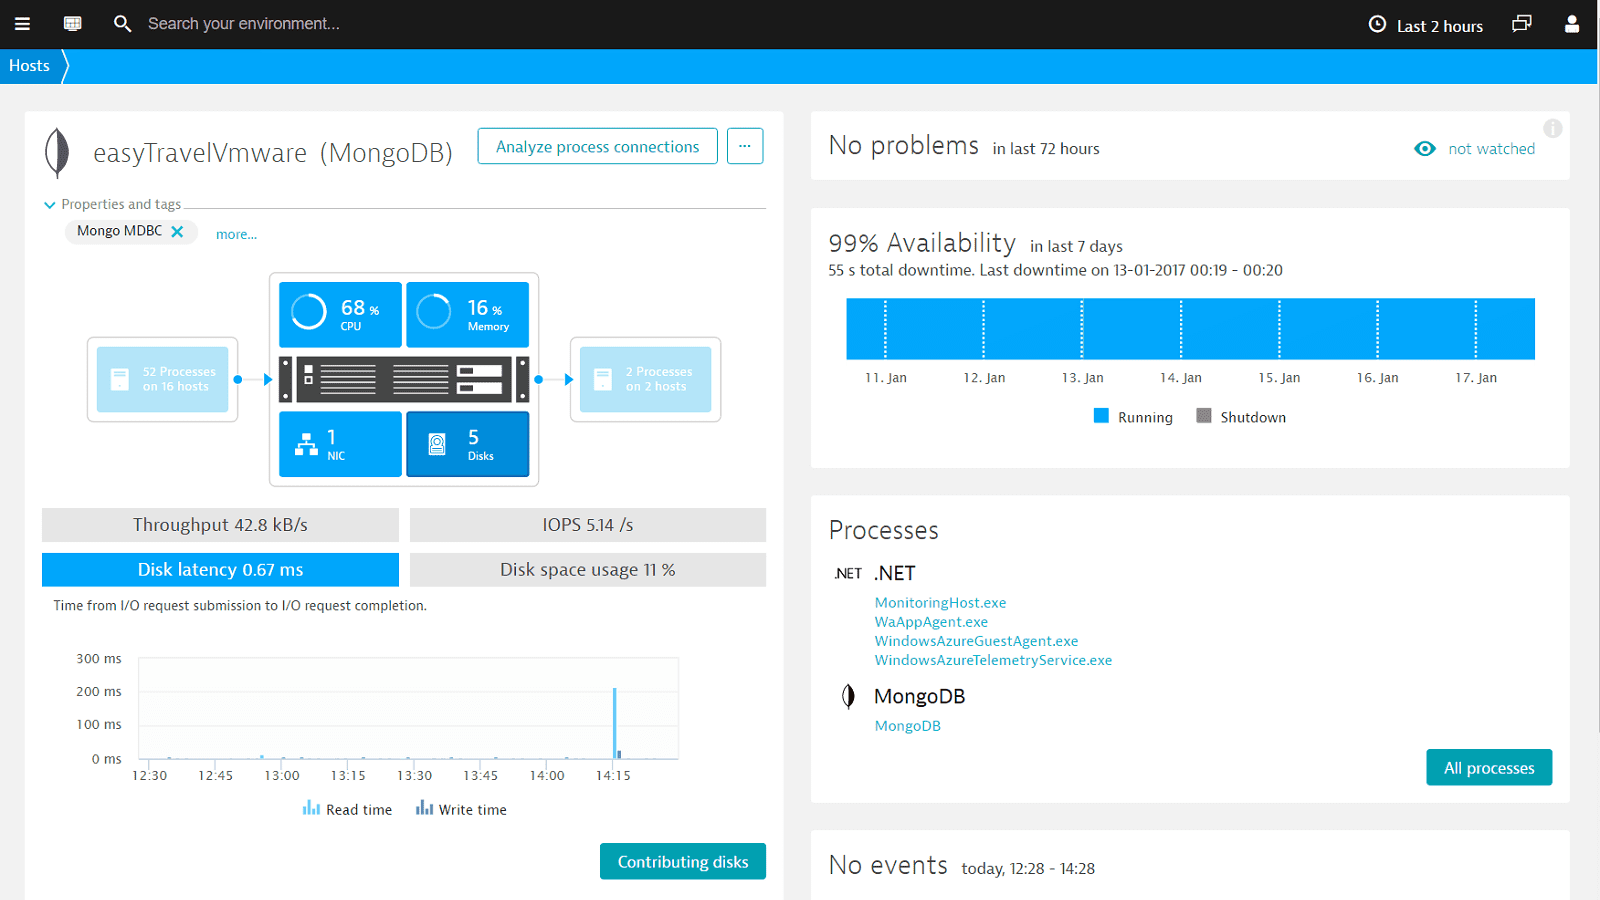This screenshot has height=900, width=1600.
Task: Open the ellipsis more options button
Action: tap(745, 146)
